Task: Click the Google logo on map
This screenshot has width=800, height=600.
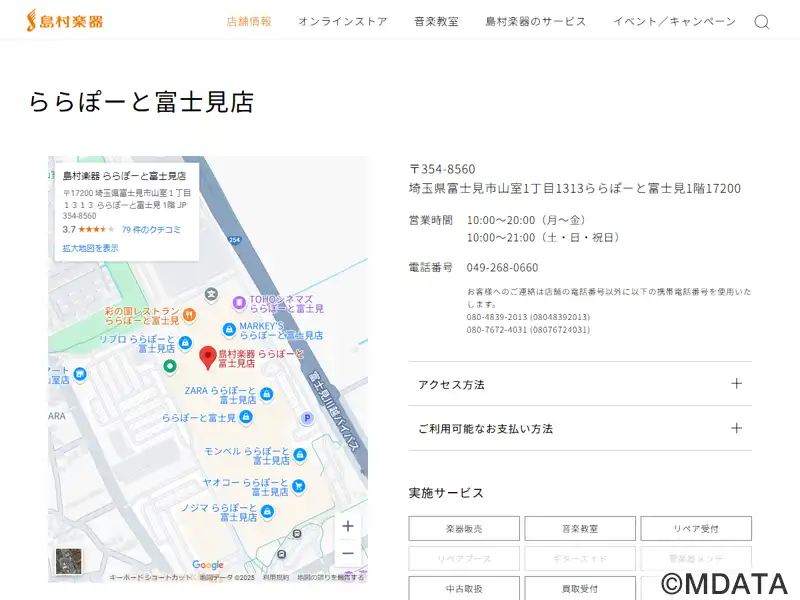Action: tap(208, 565)
